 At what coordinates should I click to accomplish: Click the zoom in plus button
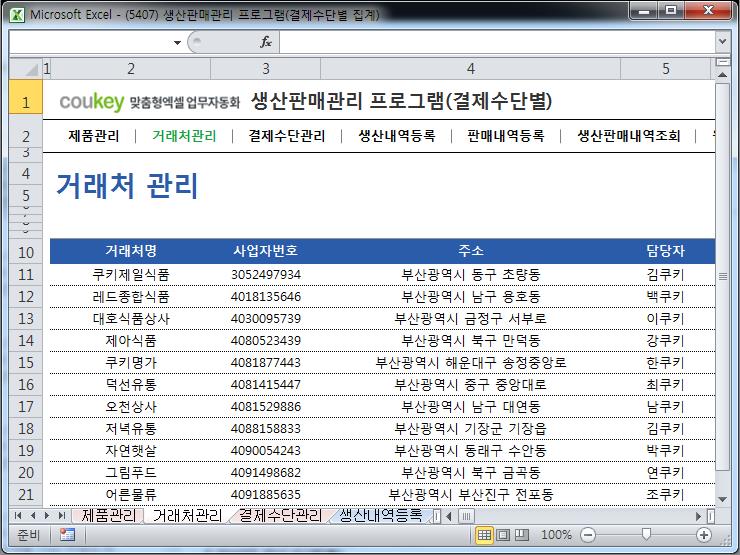704,535
